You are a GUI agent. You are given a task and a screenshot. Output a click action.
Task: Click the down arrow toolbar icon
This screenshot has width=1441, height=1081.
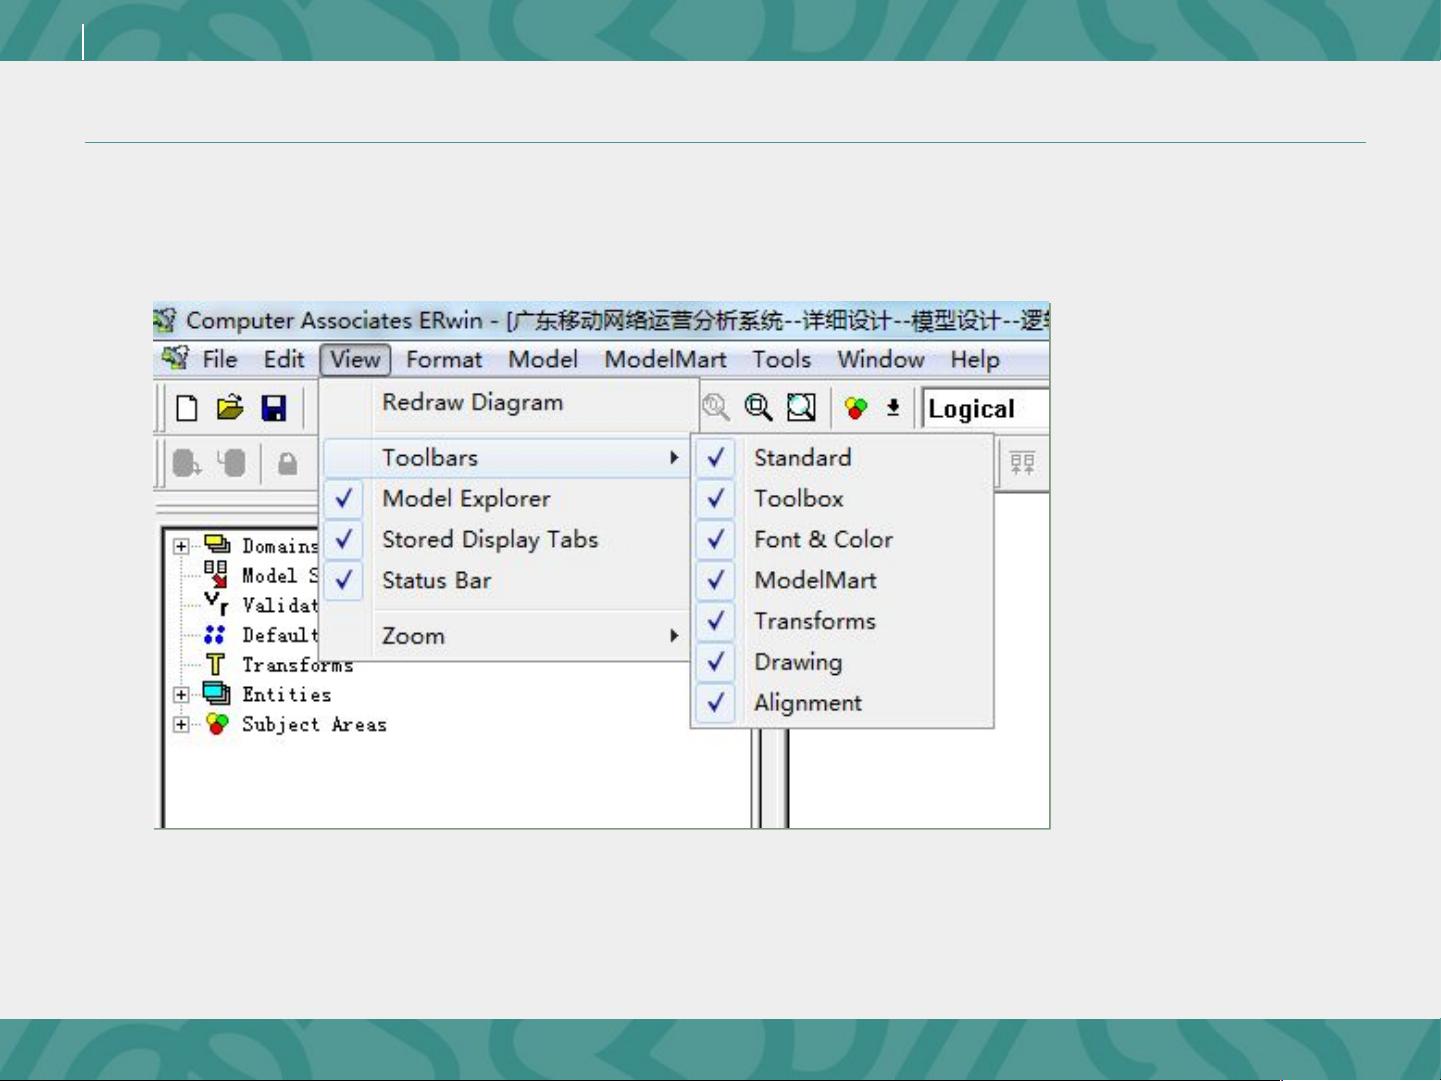click(893, 408)
